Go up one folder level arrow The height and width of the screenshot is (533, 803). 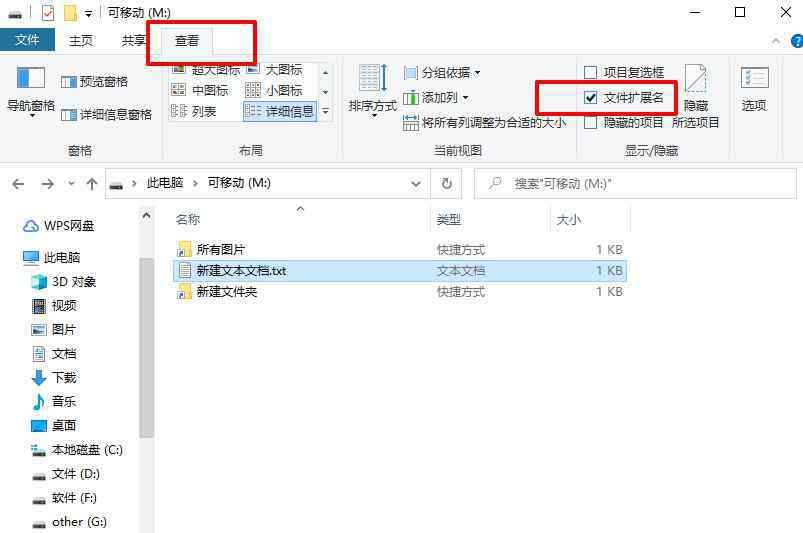coord(92,183)
